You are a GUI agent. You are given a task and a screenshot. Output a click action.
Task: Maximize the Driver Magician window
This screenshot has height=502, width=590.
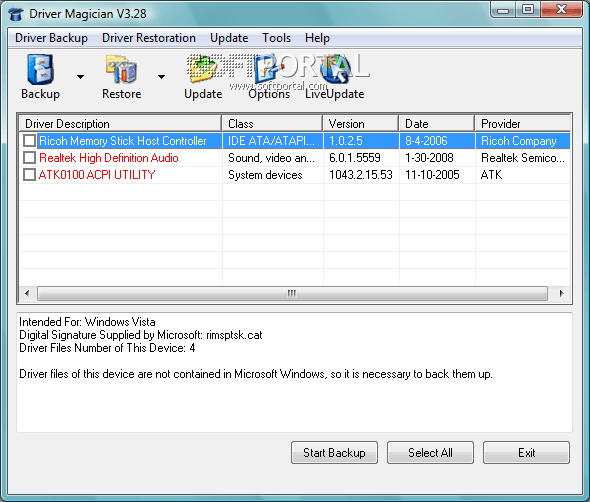click(528, 9)
